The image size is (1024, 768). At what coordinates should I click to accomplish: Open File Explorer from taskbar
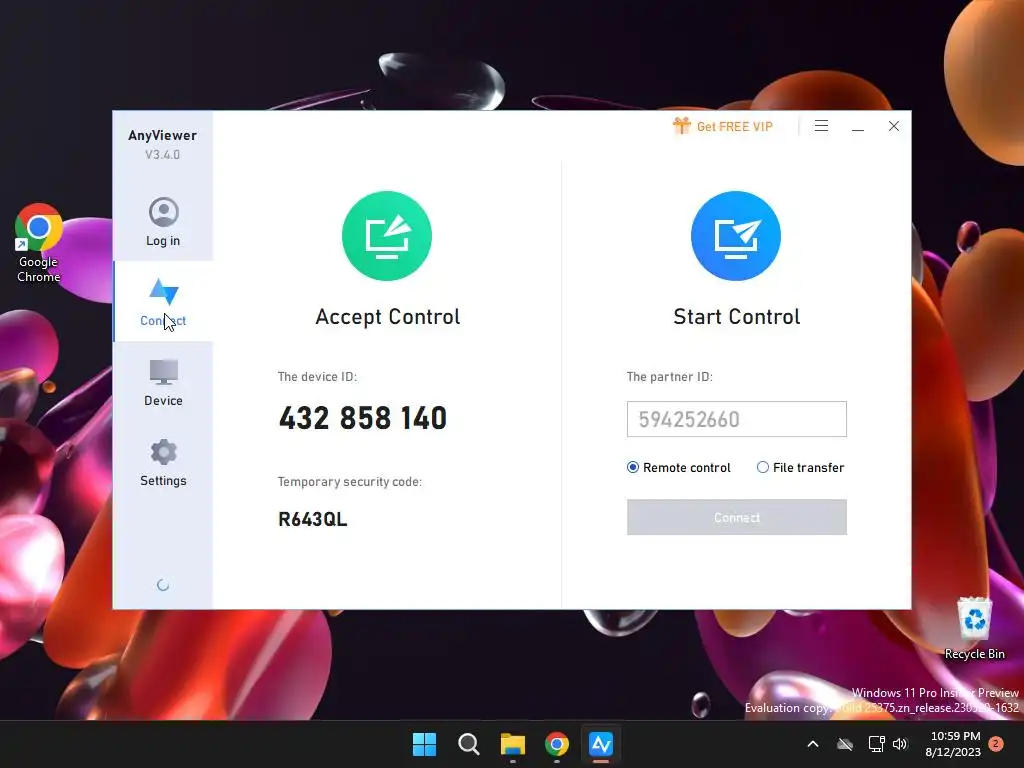[513, 744]
